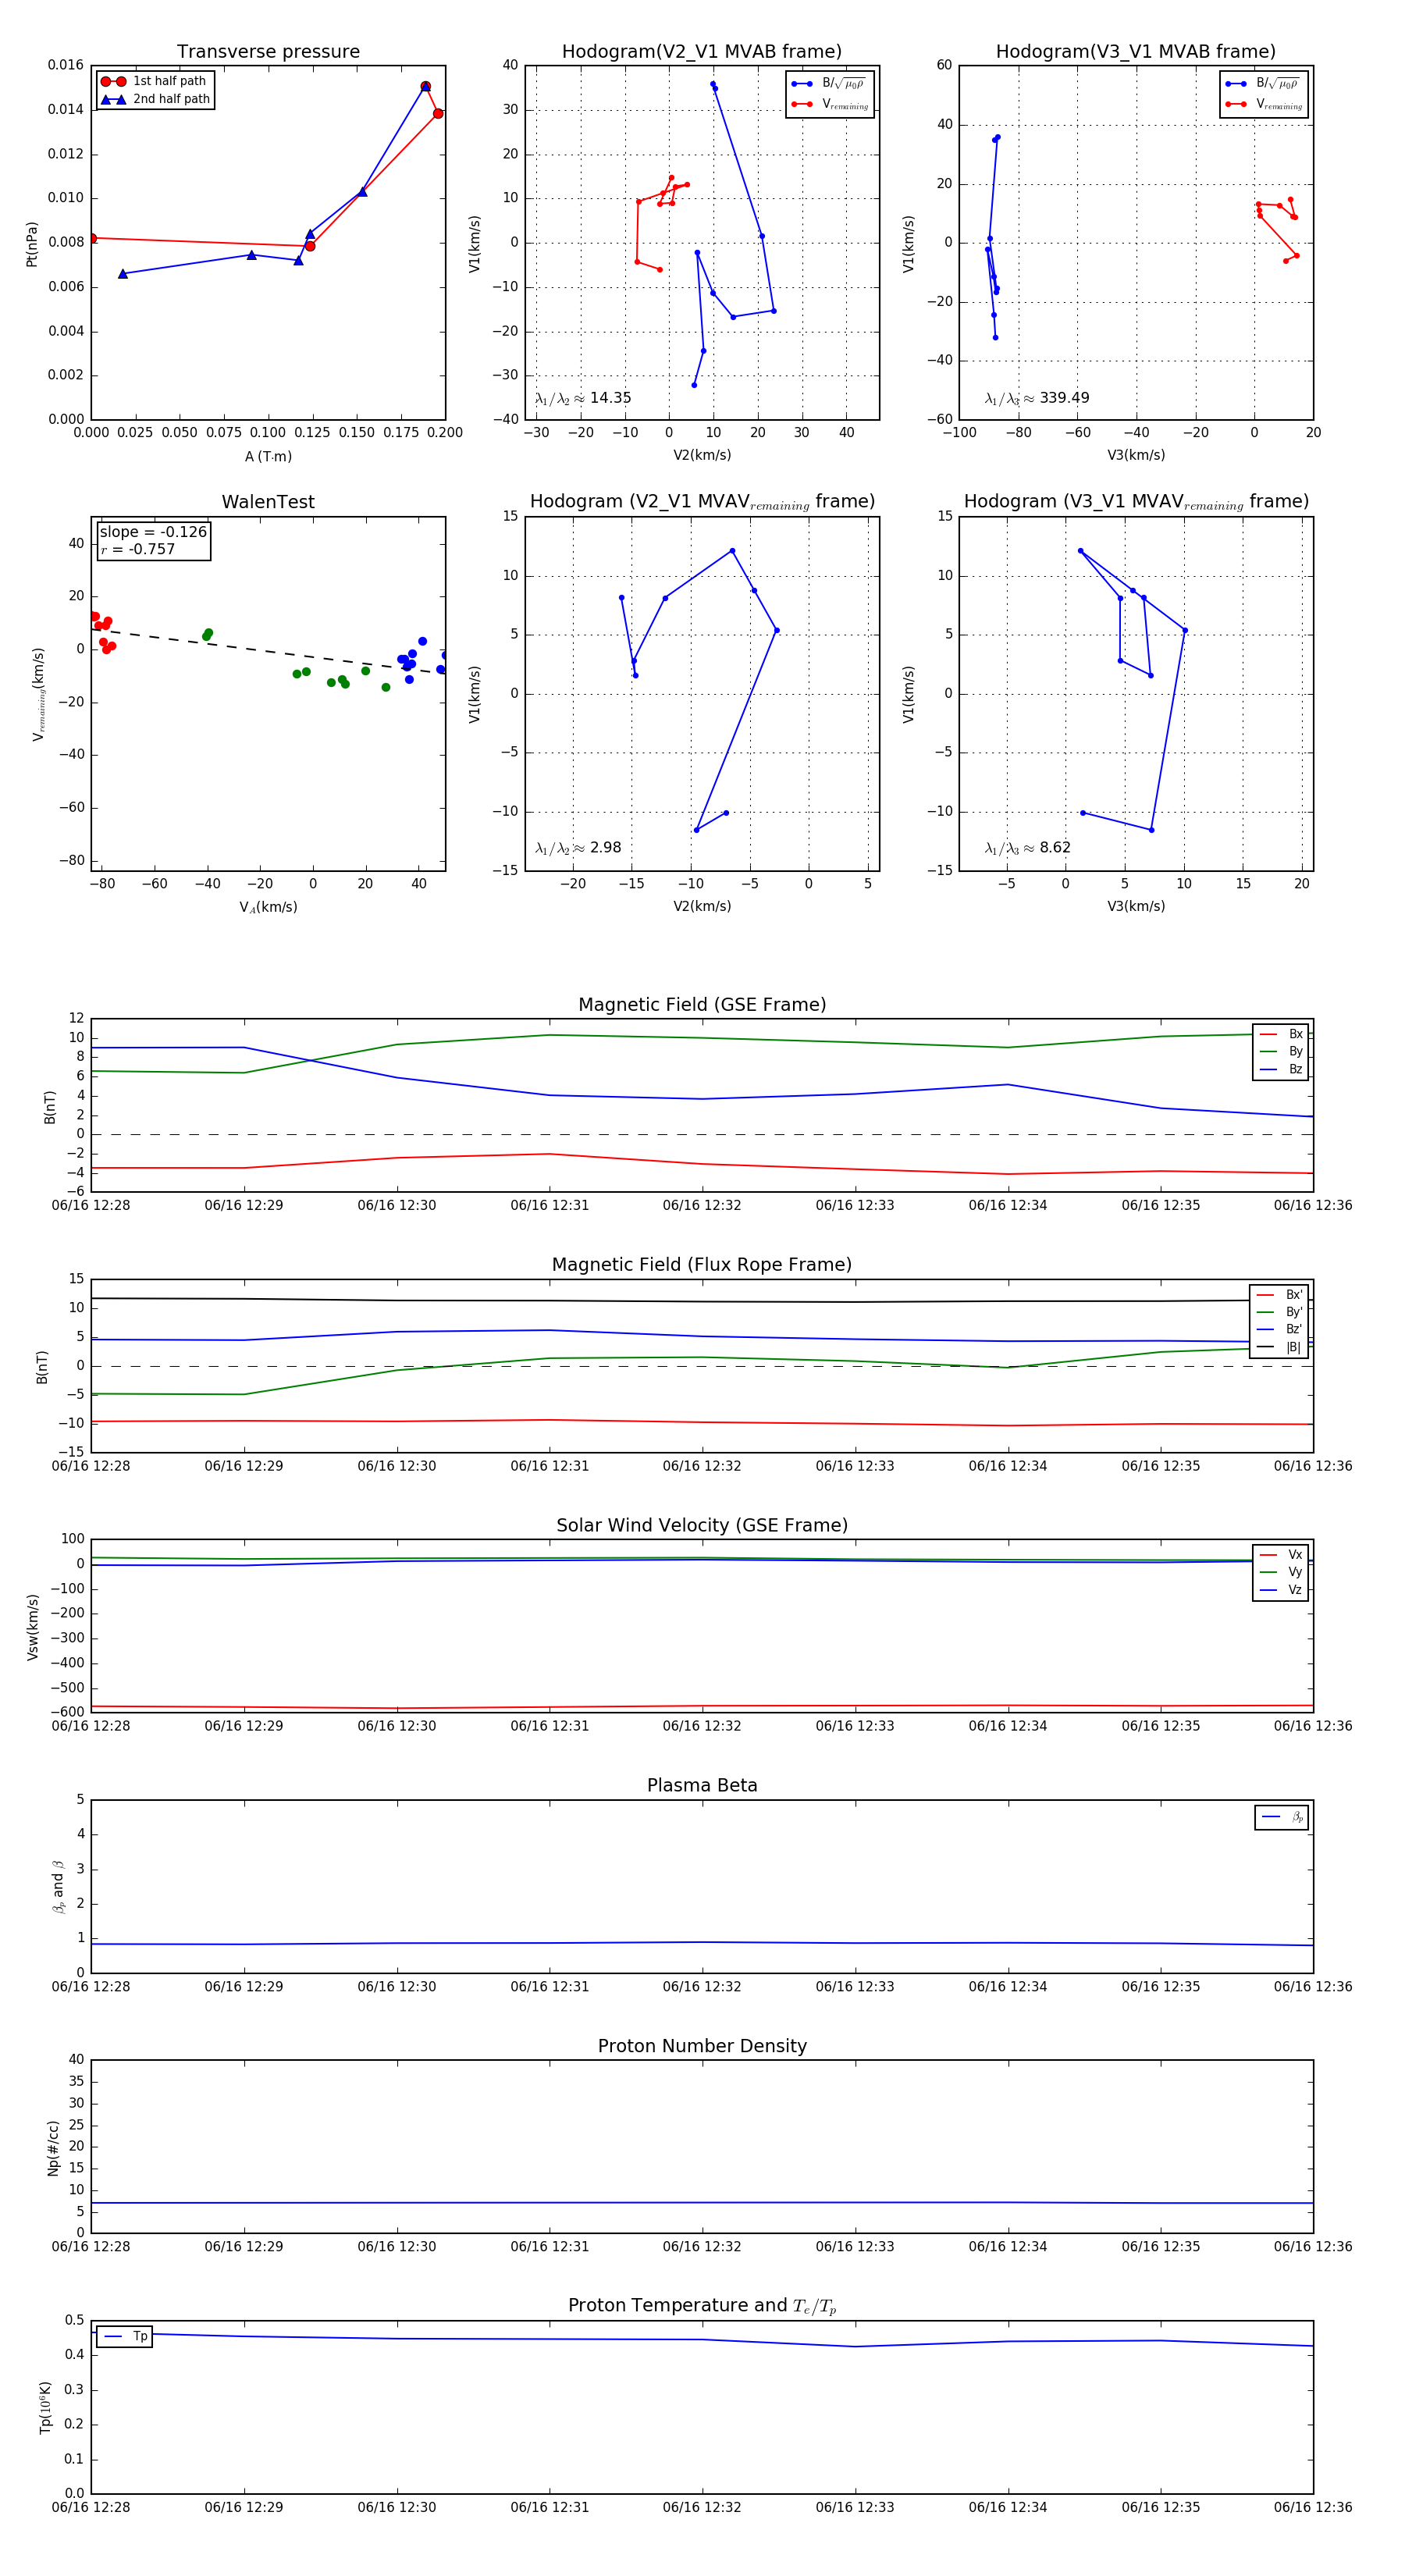Click the 'Tp' legend entry
Image resolution: width=1405 pixels, height=2576 pixels.
coord(125,2336)
